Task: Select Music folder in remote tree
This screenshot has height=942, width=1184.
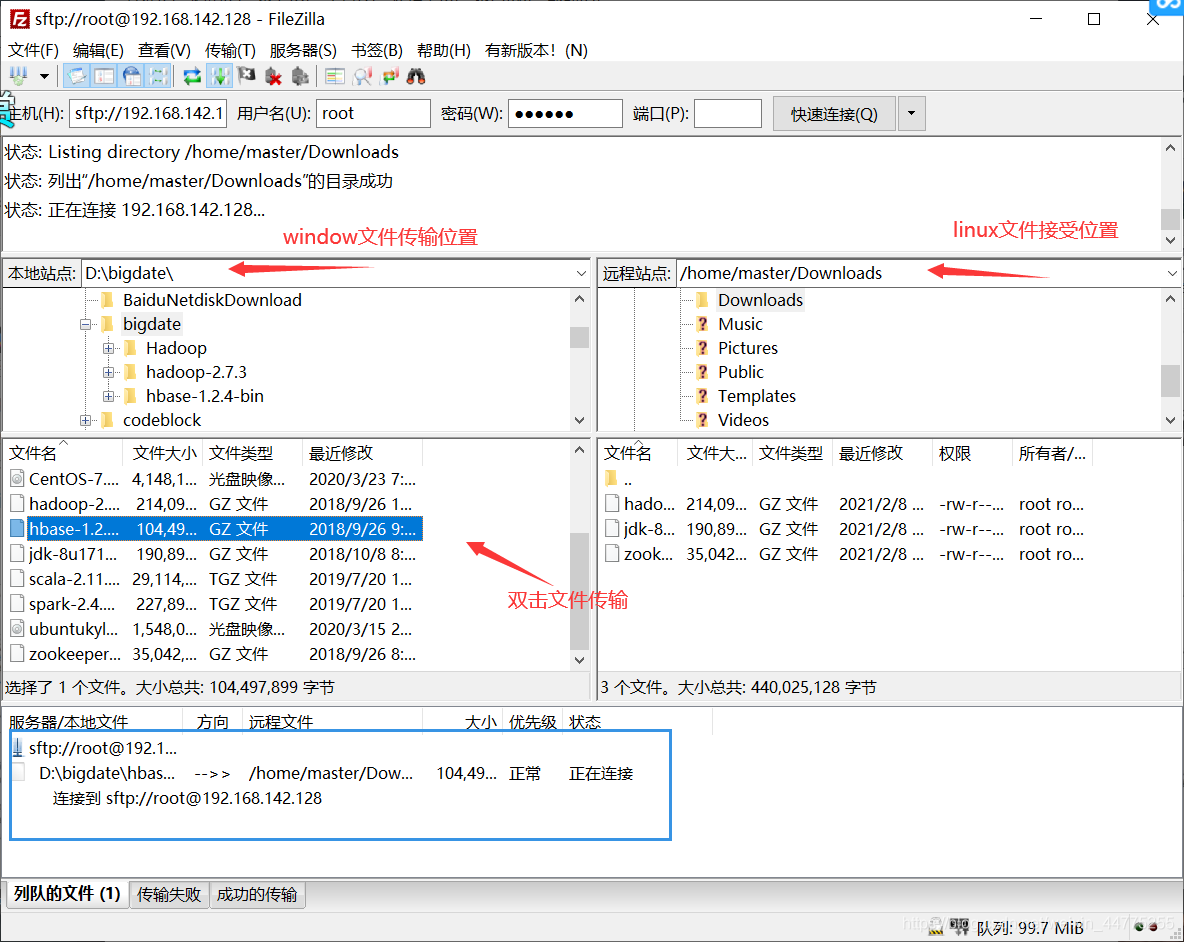Action: (740, 325)
